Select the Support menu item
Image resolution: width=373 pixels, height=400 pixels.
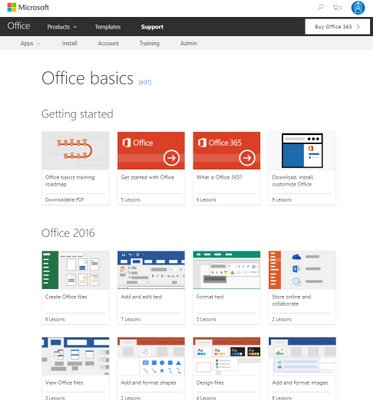(152, 27)
